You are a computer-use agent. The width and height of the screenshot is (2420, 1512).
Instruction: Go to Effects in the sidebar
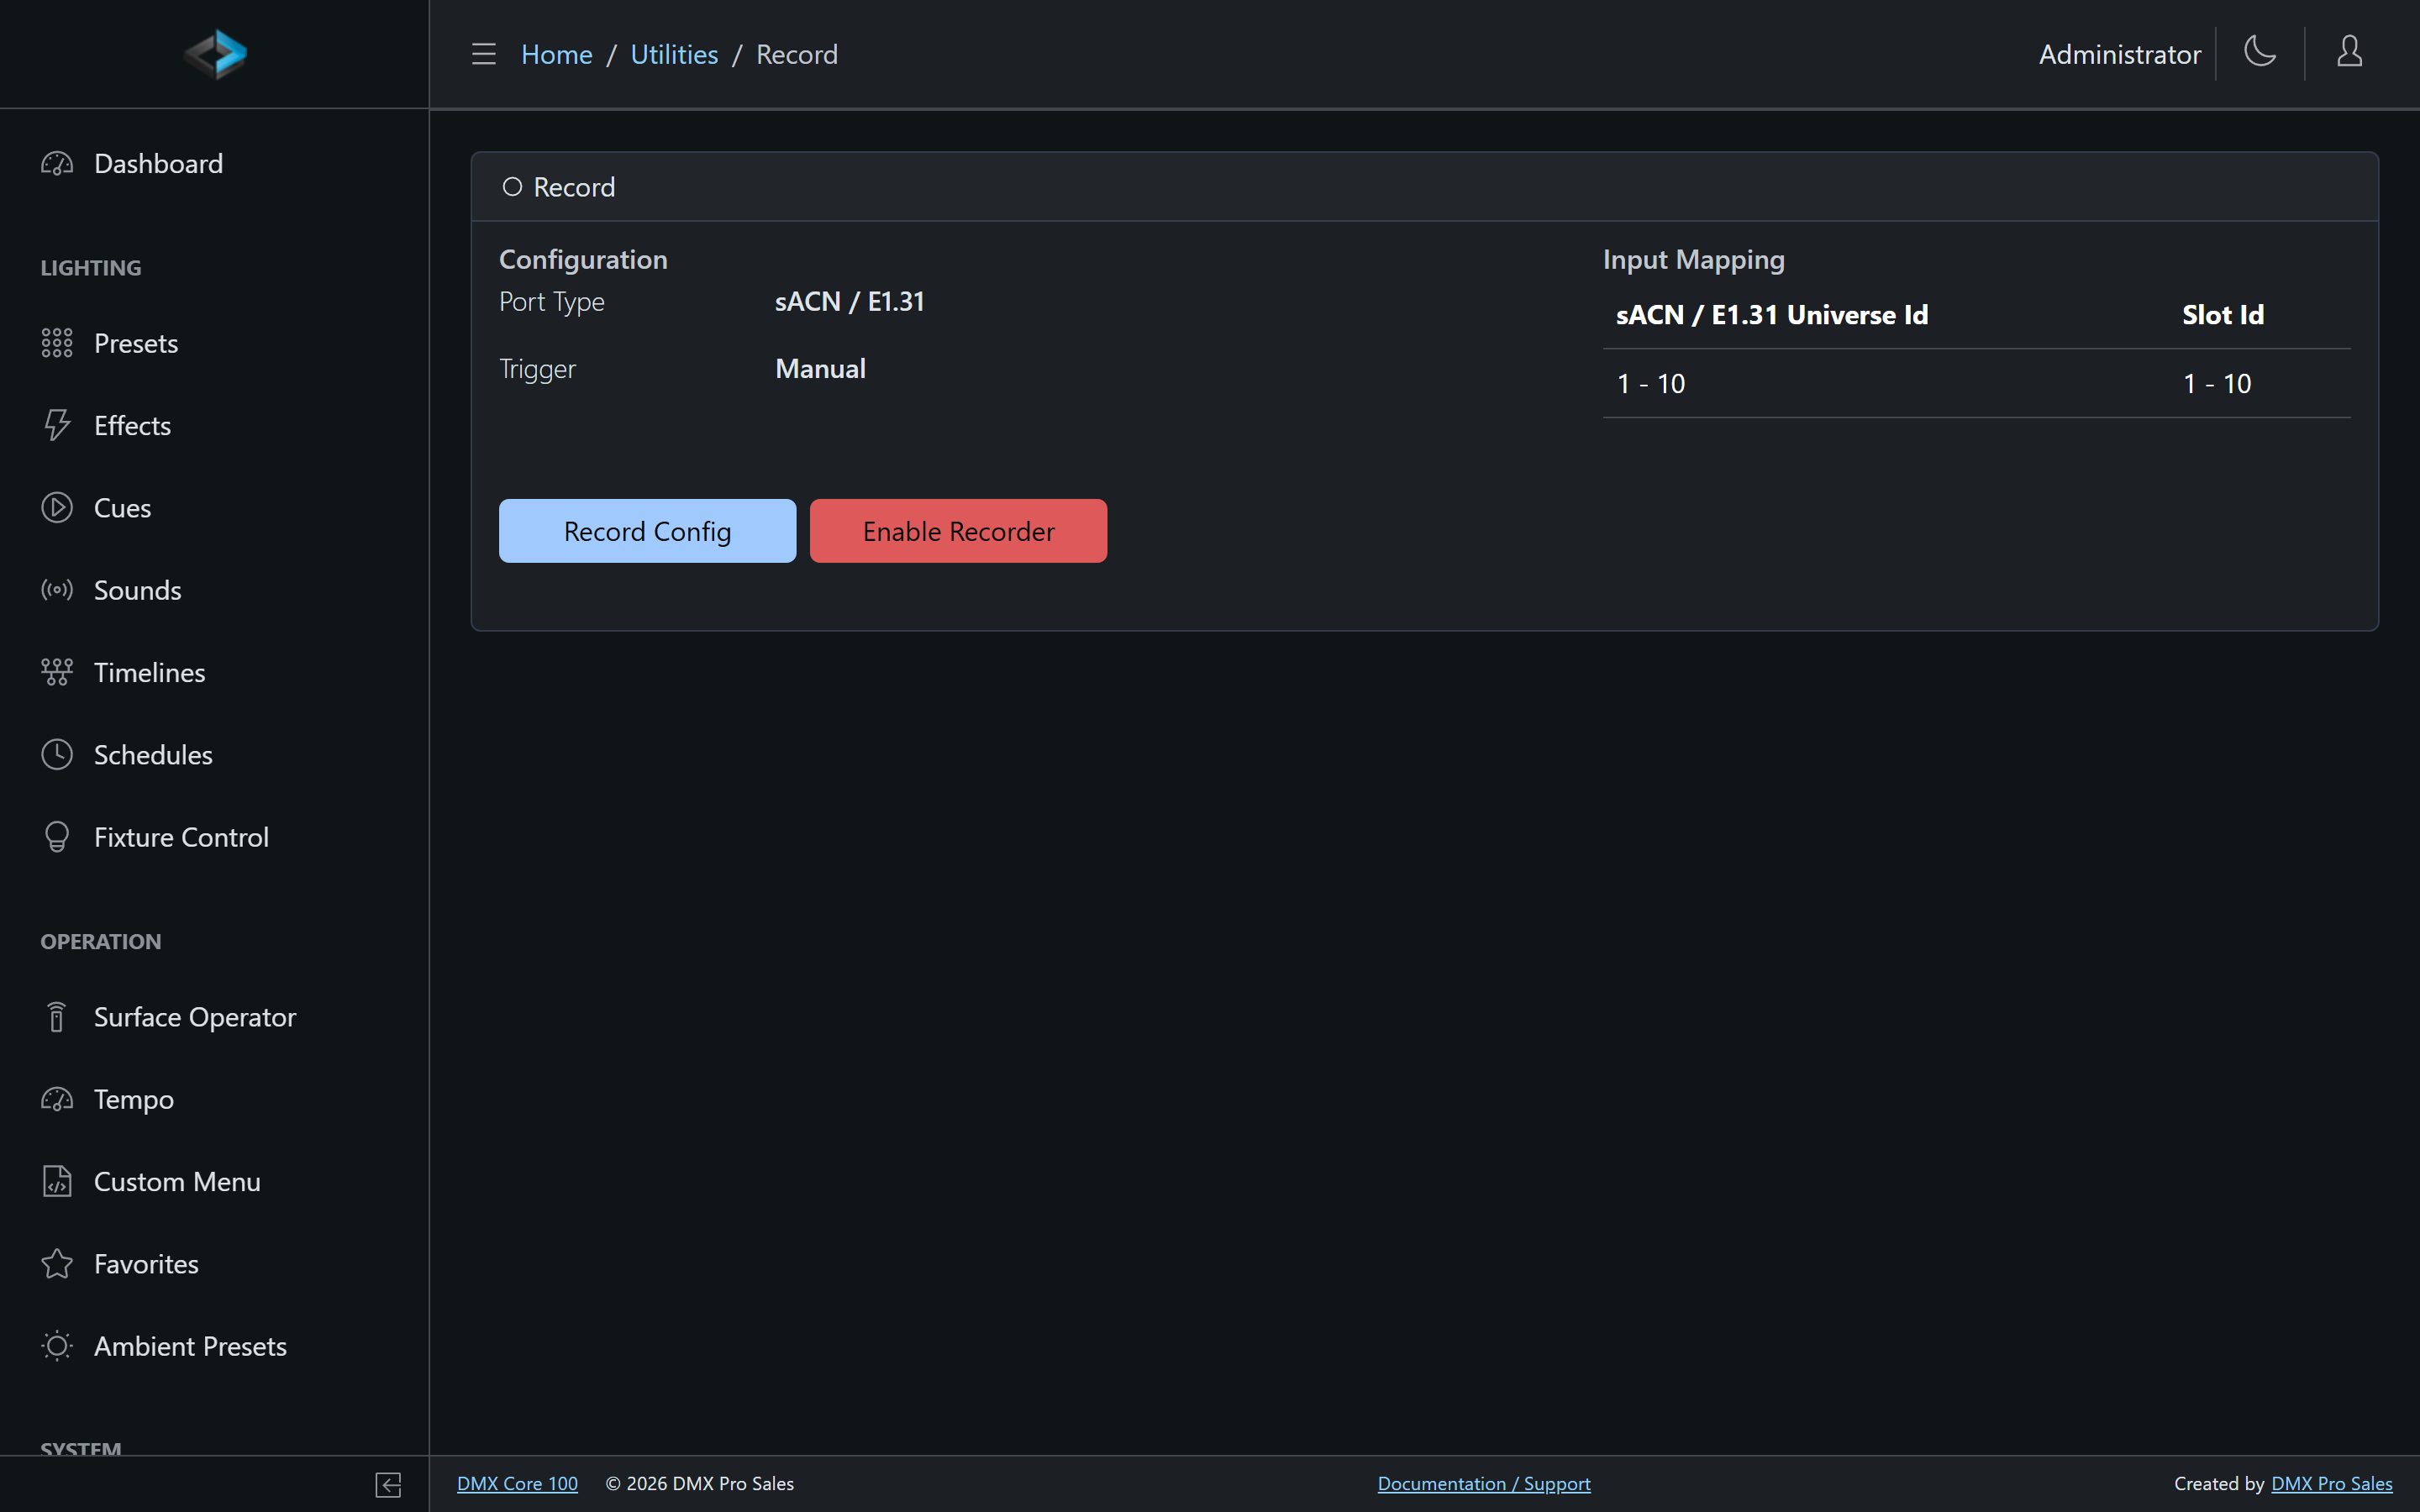coord(214,425)
